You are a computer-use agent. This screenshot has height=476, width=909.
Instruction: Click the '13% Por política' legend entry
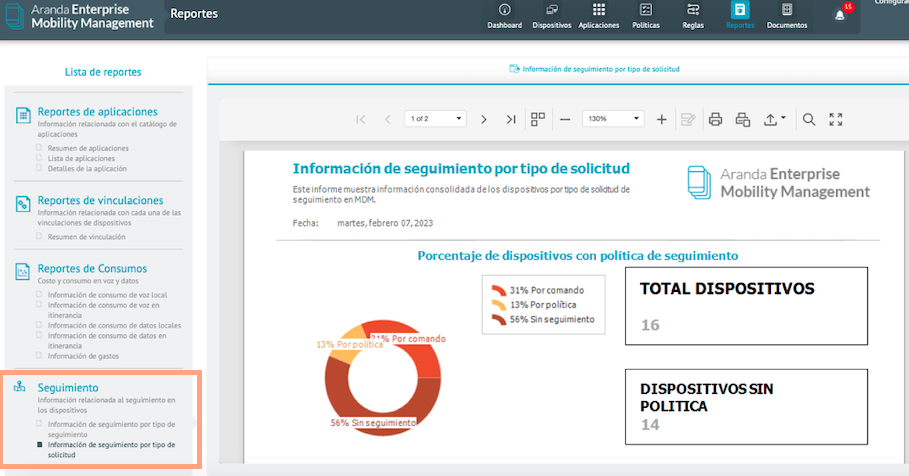(534, 305)
